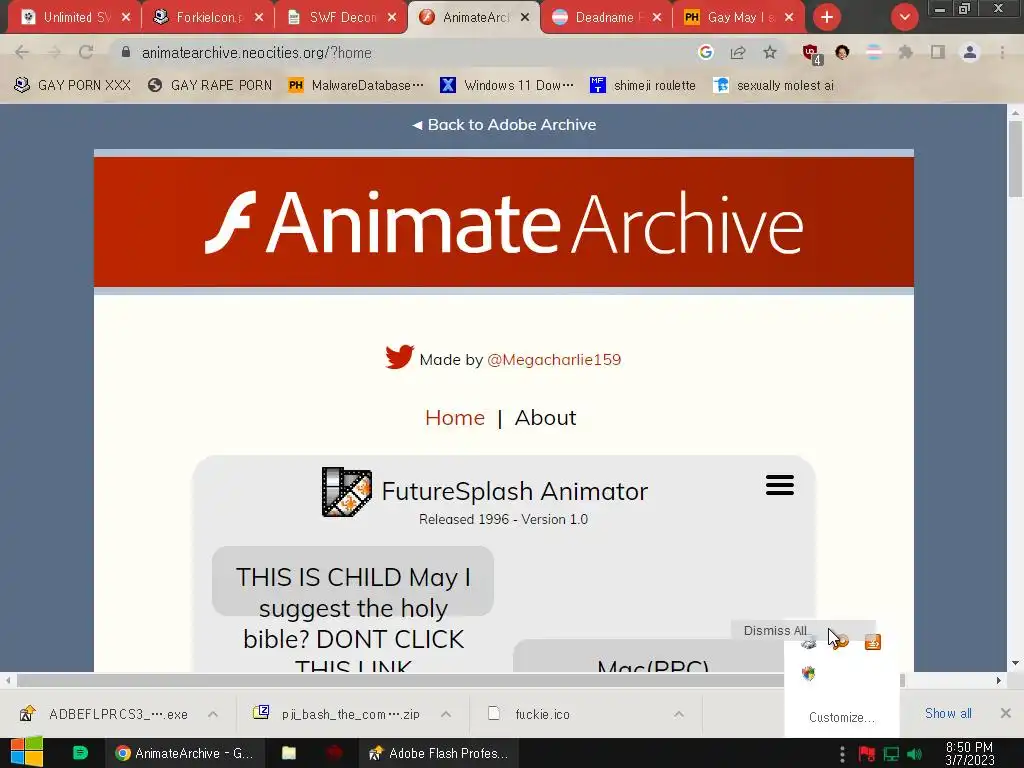This screenshot has height=768, width=1024.
Task: Open the tab search dropdown arrow
Action: tap(904, 17)
